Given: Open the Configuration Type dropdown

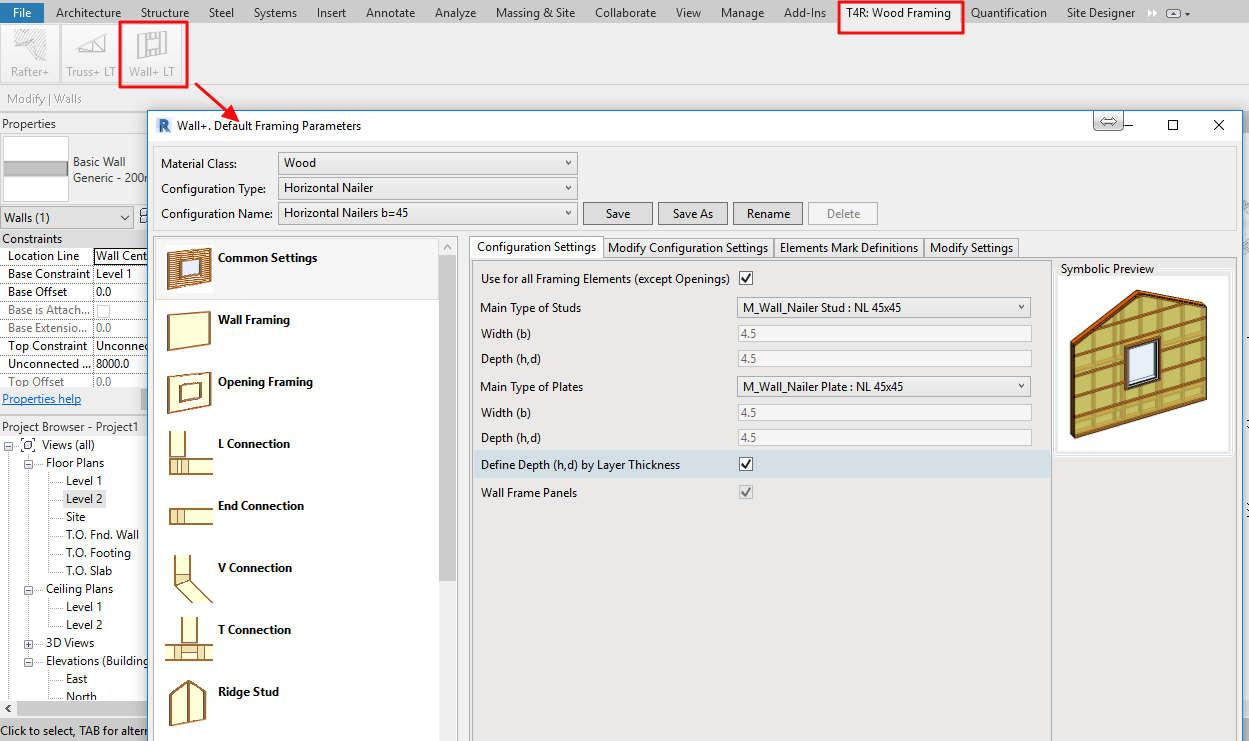Looking at the screenshot, I should [x=428, y=188].
